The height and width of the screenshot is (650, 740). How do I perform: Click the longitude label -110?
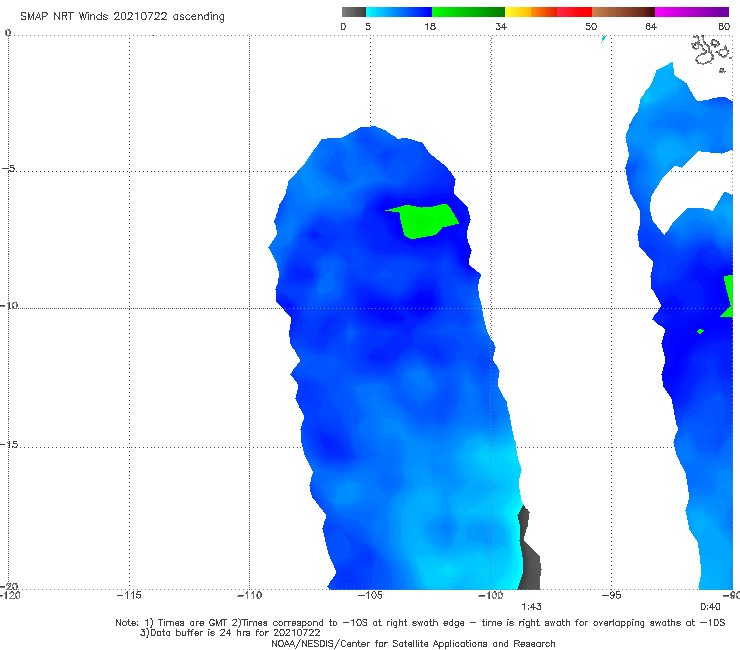[x=249, y=595]
